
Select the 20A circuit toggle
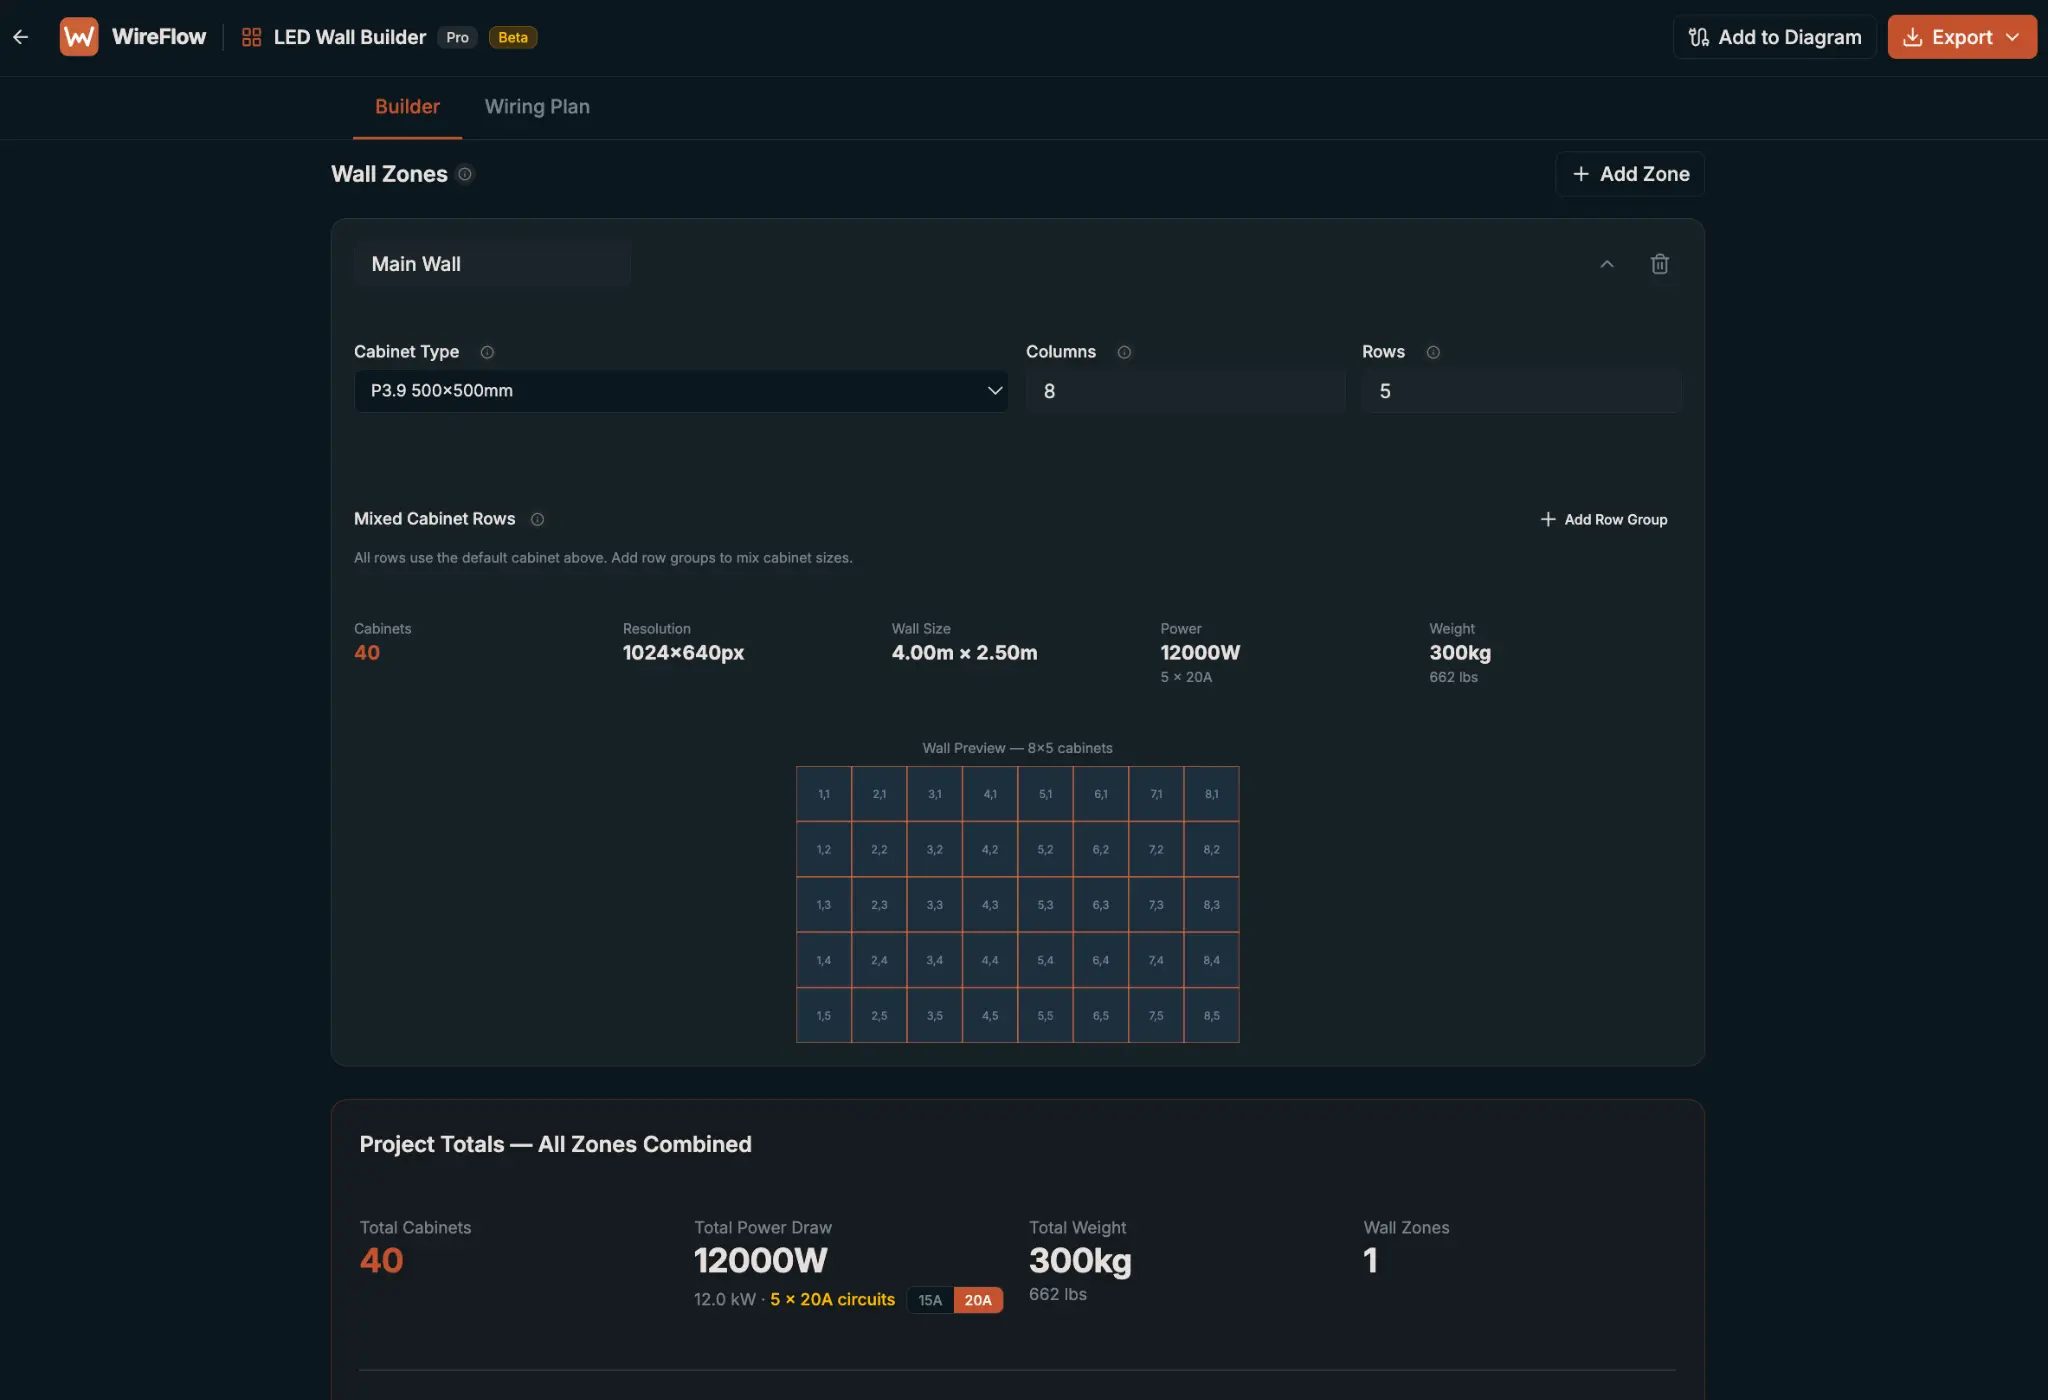[978, 1300]
